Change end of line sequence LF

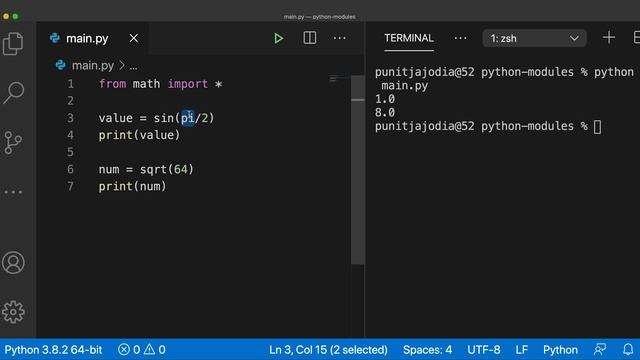click(x=521, y=350)
